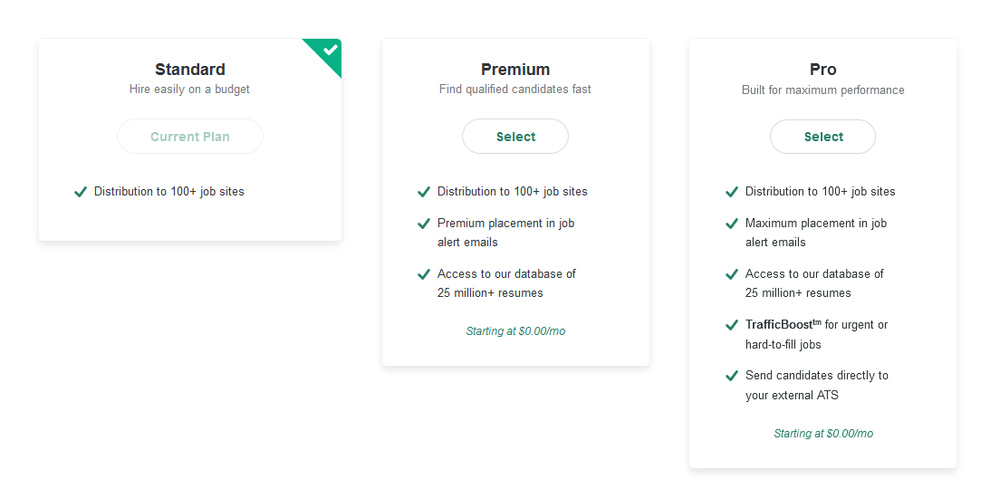Click the Premium plan heading
Screen dimensions: 1000x487
(x=515, y=70)
